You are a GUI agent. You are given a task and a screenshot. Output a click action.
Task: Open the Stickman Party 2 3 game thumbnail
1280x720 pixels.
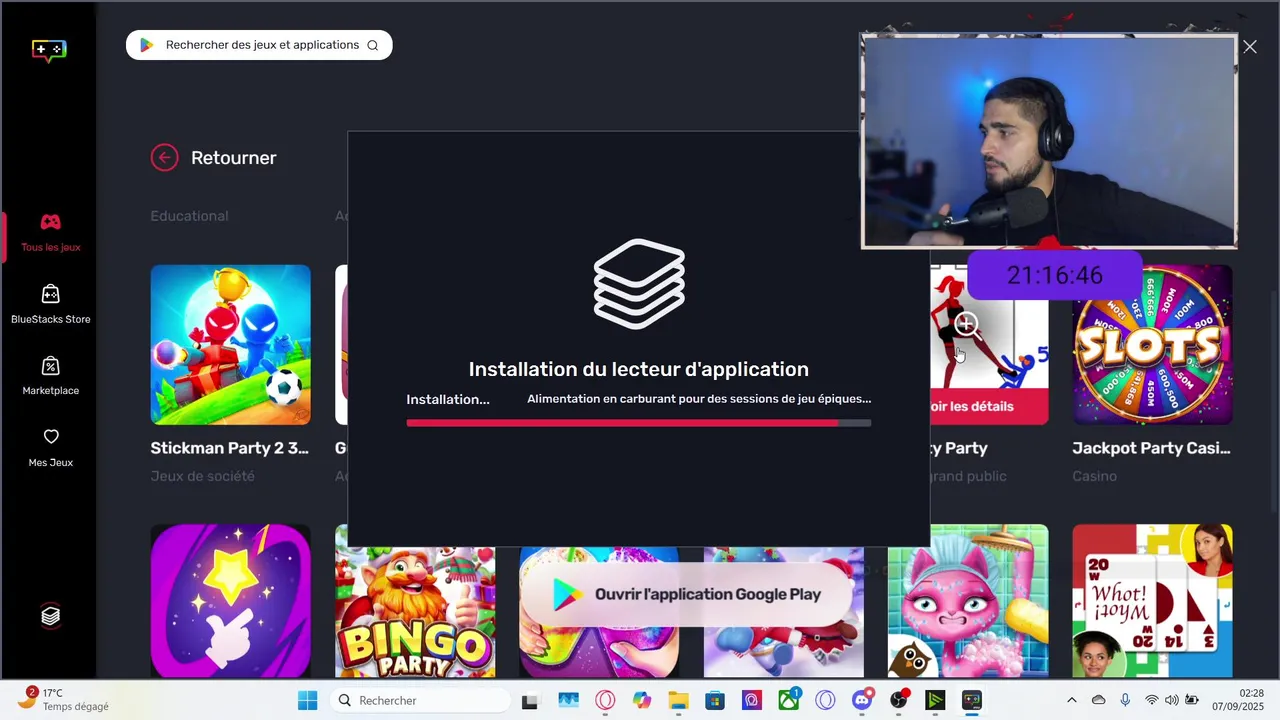point(230,345)
